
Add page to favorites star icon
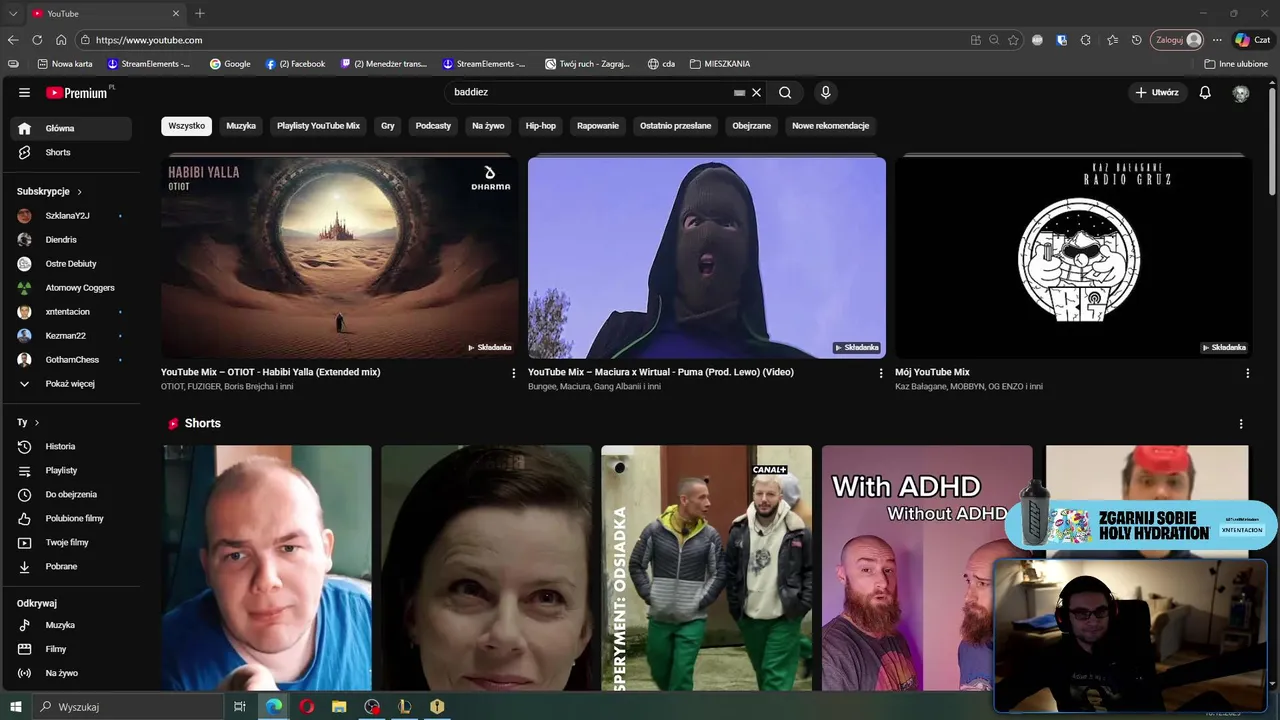pos(1013,40)
